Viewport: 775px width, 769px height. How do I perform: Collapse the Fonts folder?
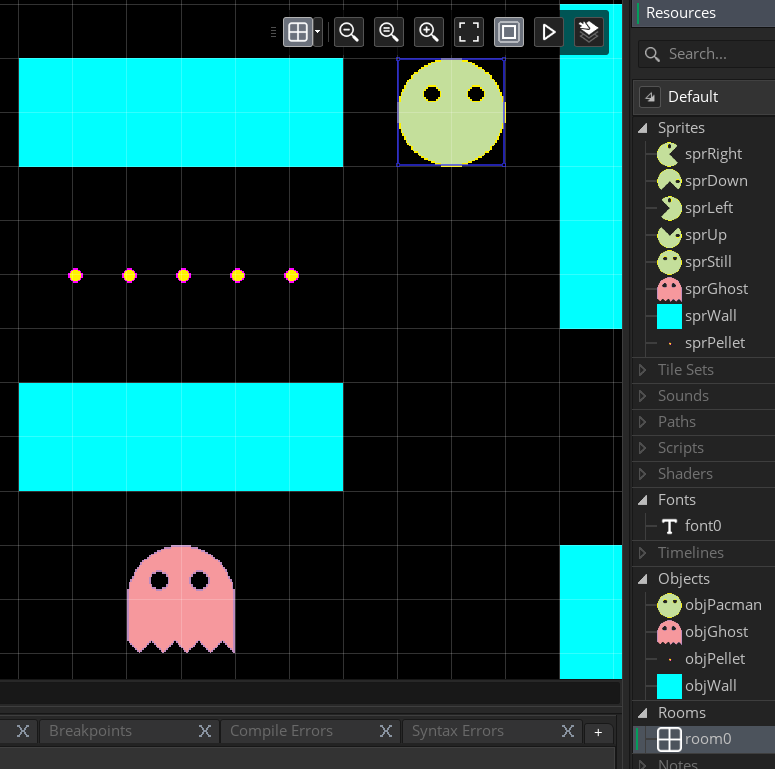click(643, 500)
